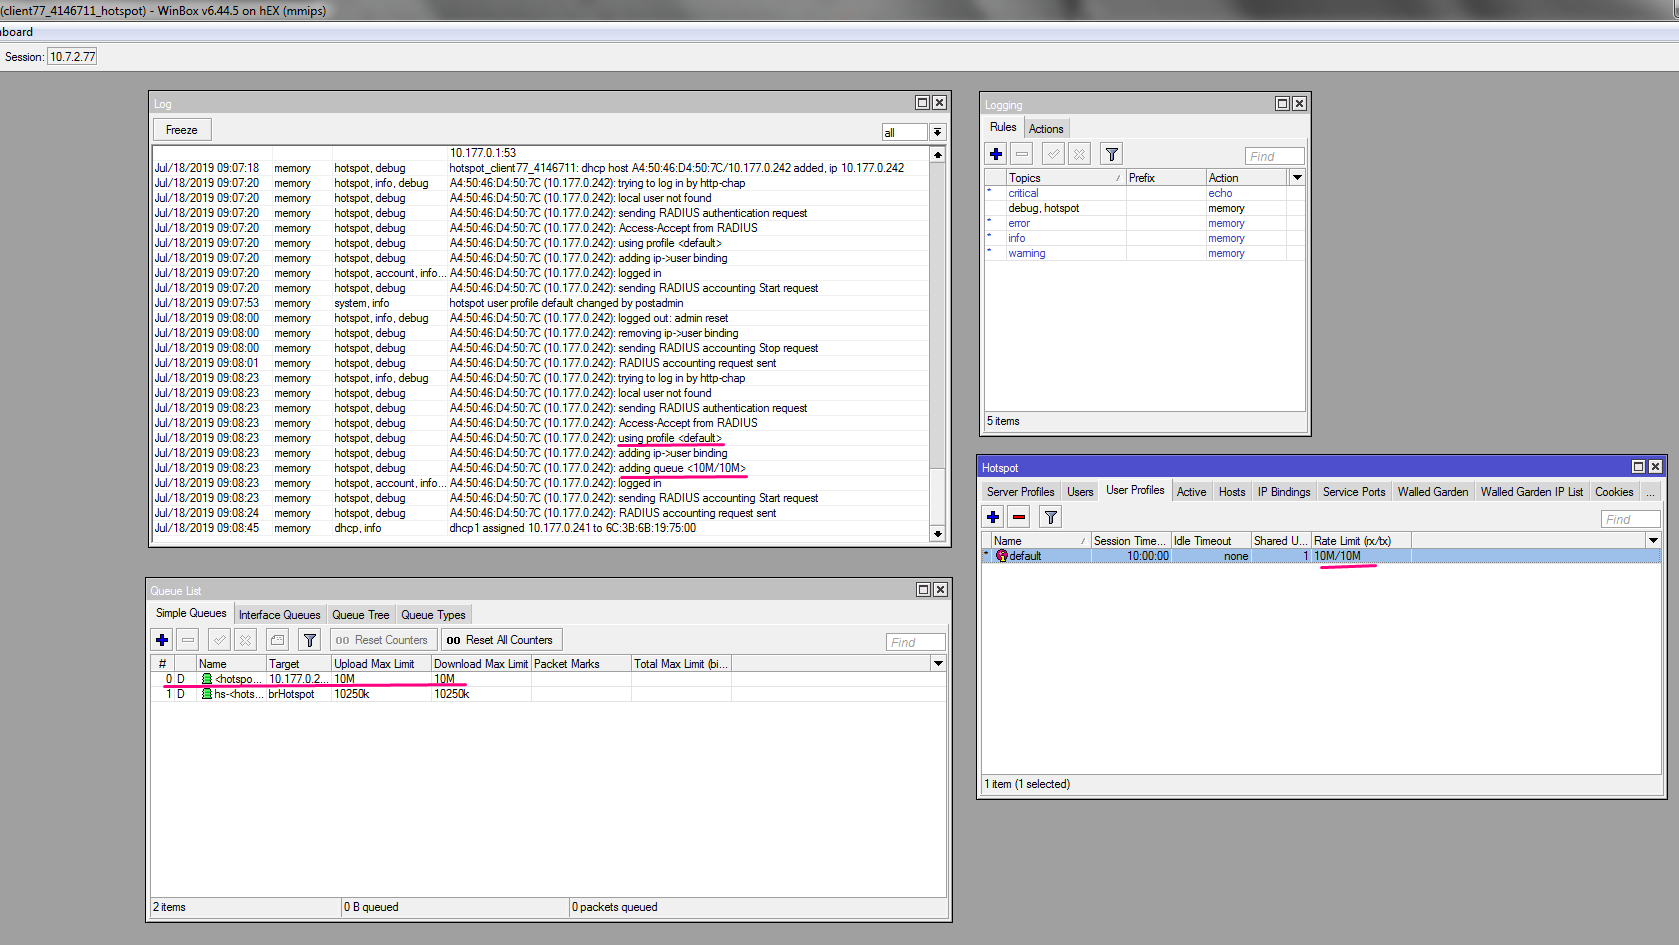The width and height of the screenshot is (1679, 945).
Task: Click the Find field in the Hotspot window
Action: [x=1631, y=519]
